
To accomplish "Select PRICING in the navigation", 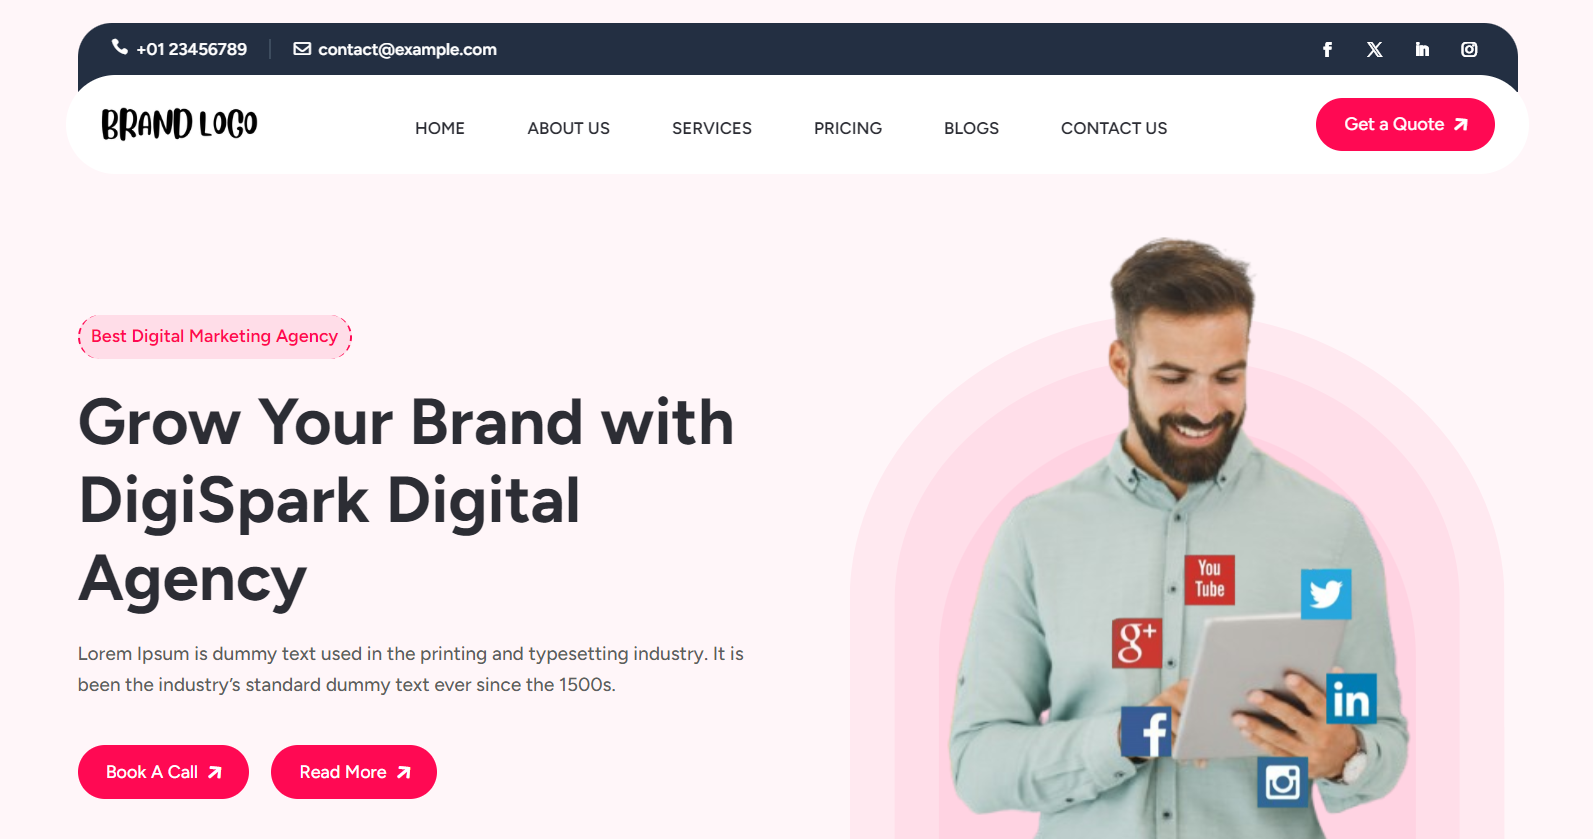I will [x=848, y=128].
